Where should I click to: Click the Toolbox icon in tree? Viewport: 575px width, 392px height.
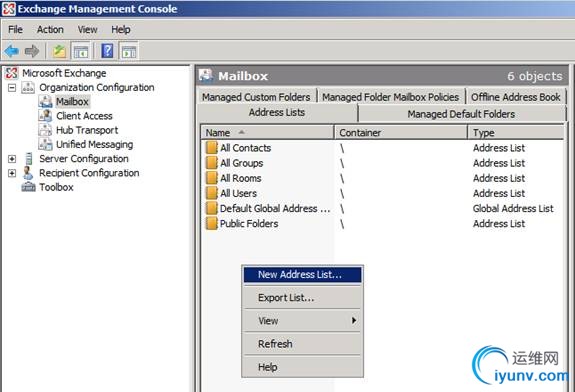point(29,187)
